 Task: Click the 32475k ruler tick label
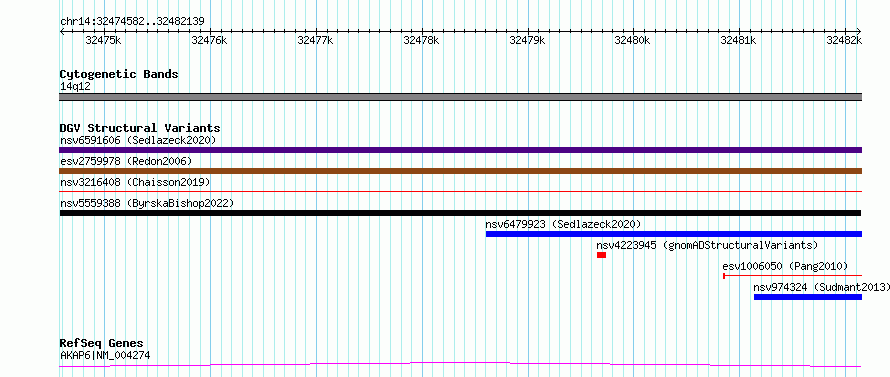point(103,40)
